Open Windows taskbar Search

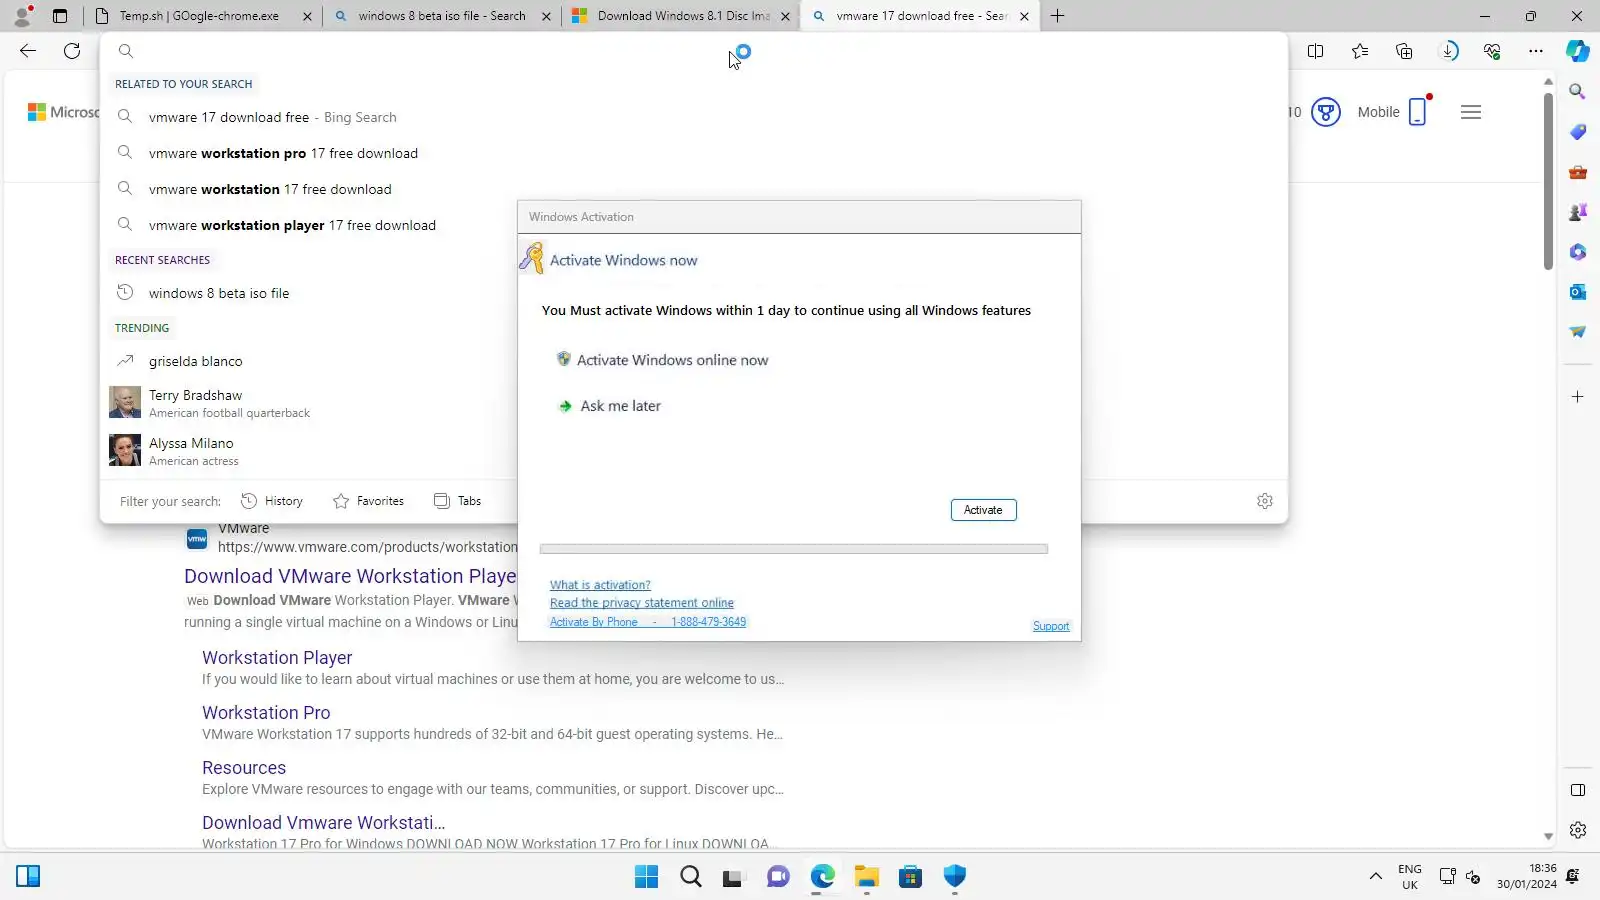click(691, 877)
